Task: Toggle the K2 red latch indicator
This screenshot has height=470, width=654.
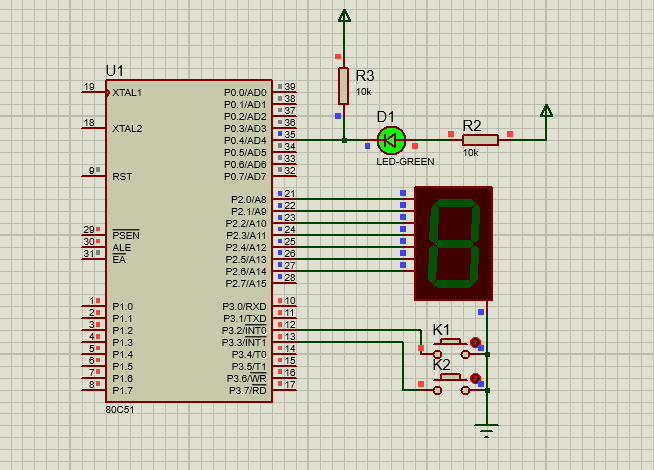Action: coord(475,378)
